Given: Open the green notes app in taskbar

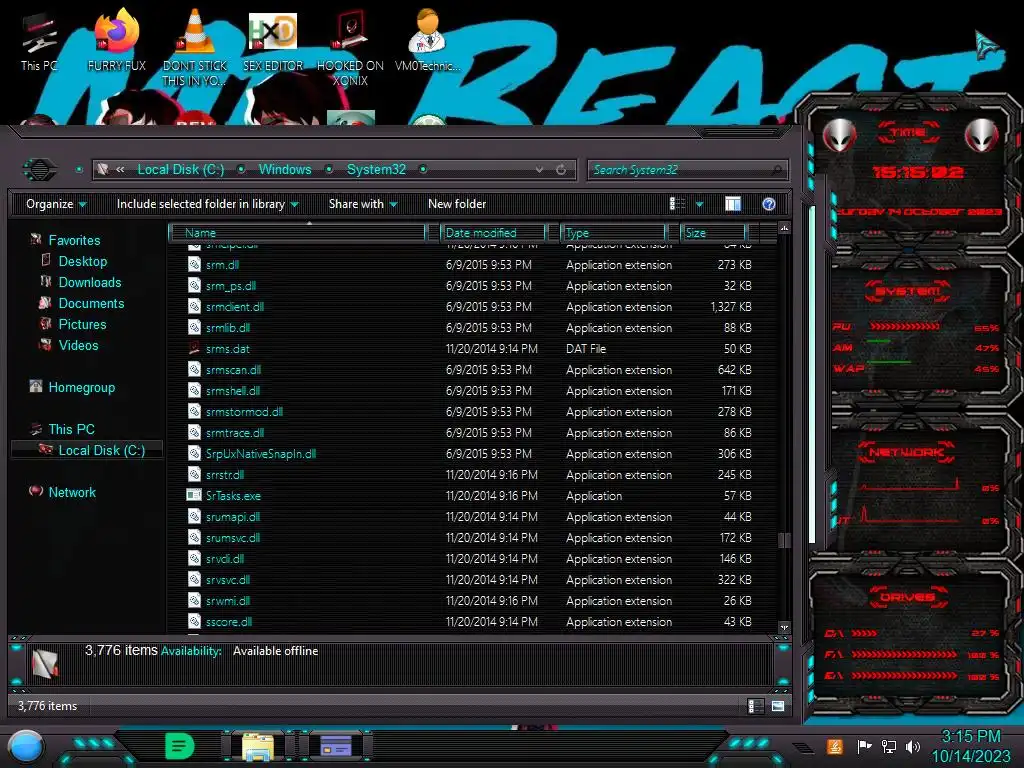Looking at the screenshot, I should [x=180, y=746].
